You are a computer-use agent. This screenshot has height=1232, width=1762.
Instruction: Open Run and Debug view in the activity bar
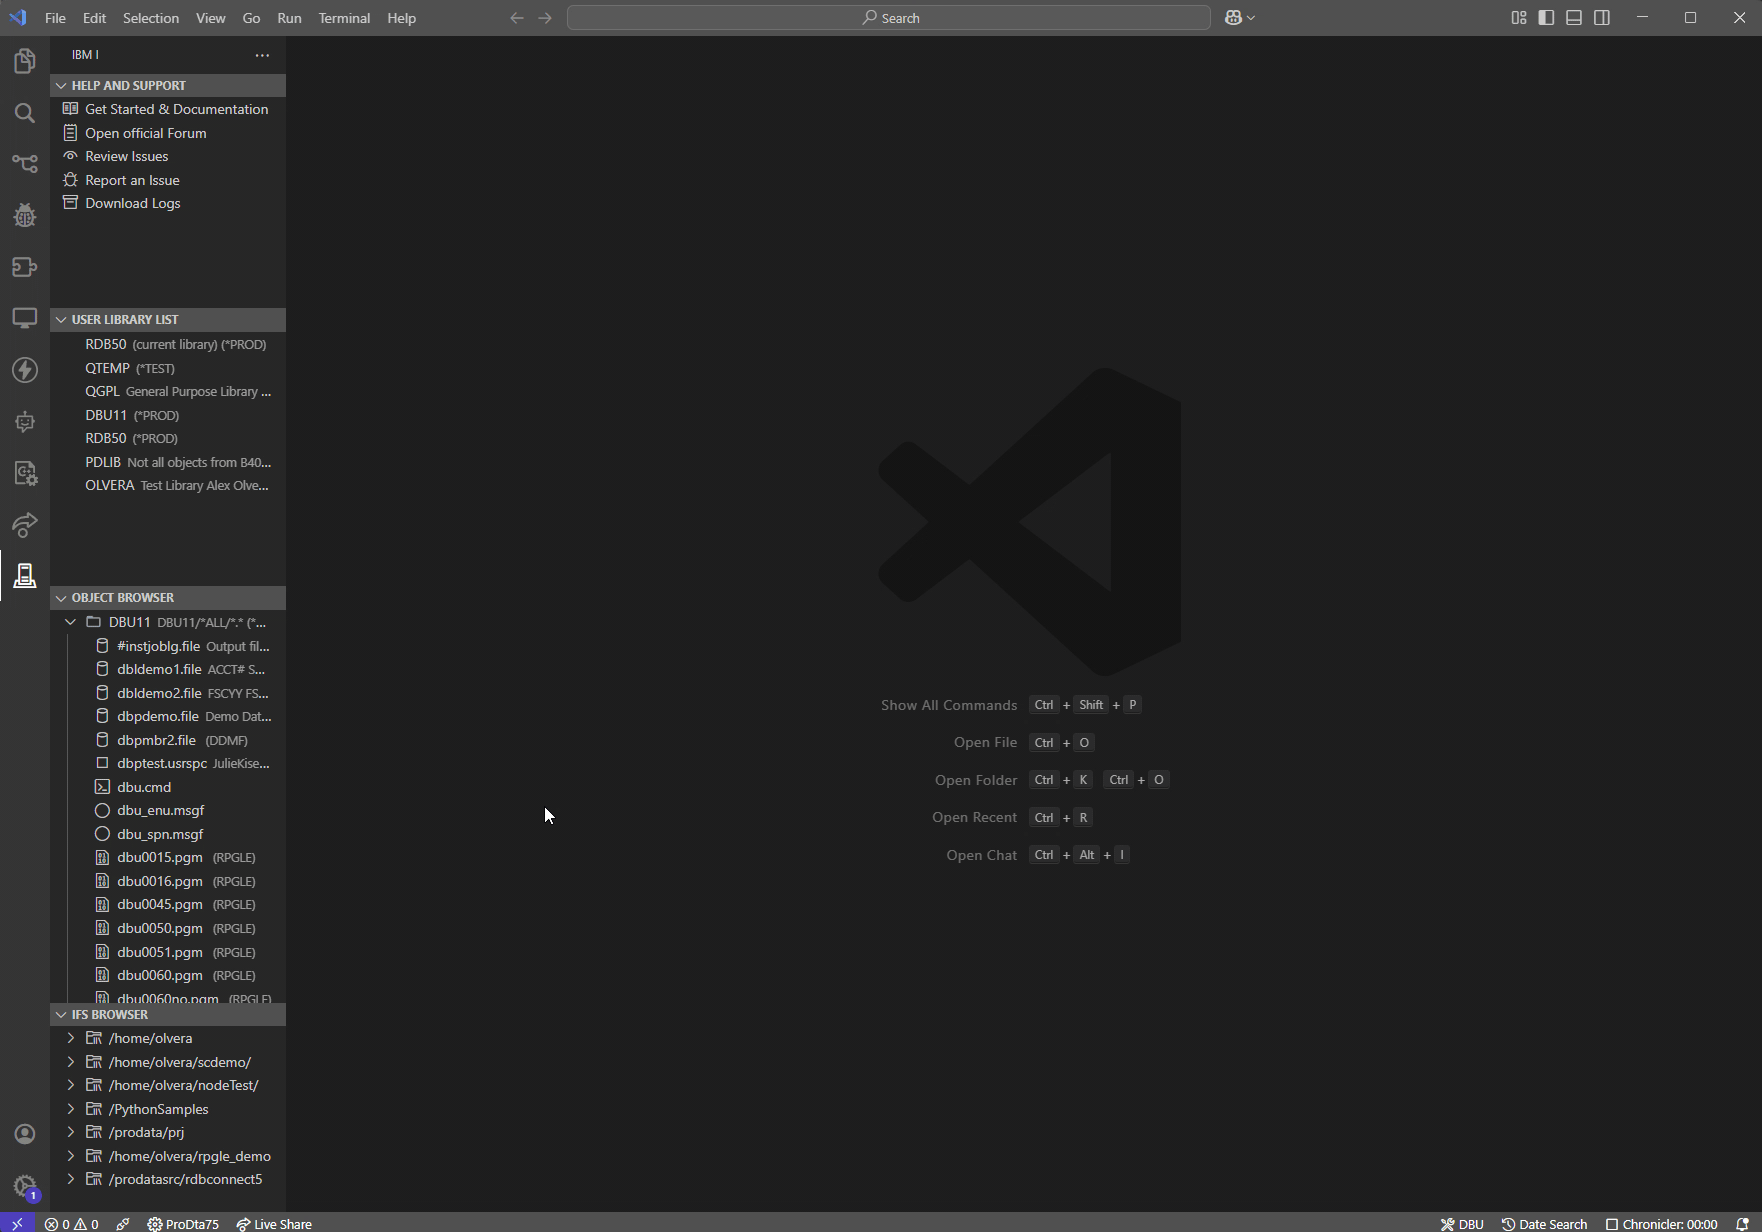[25, 215]
